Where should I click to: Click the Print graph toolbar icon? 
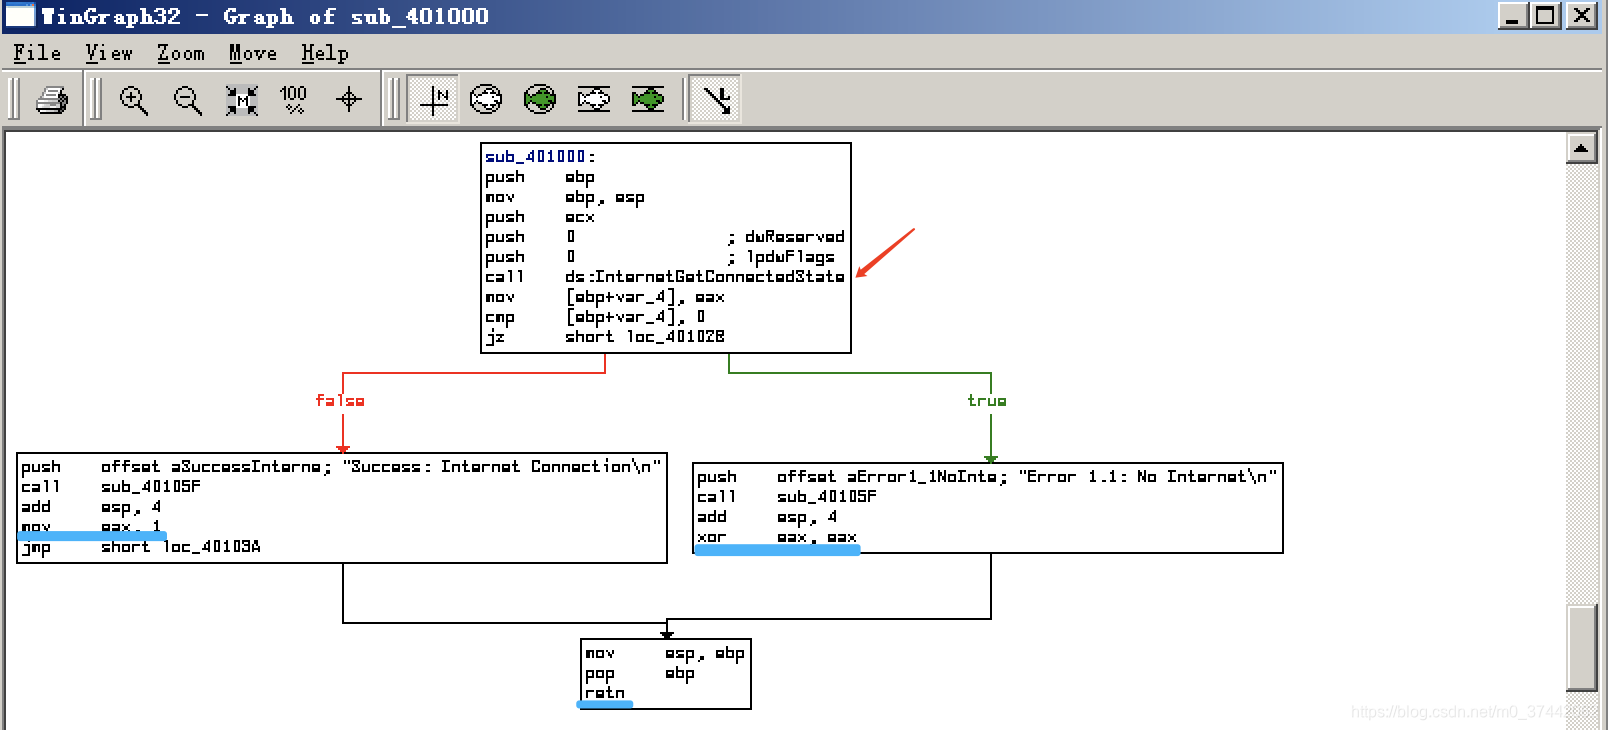pos(52,99)
